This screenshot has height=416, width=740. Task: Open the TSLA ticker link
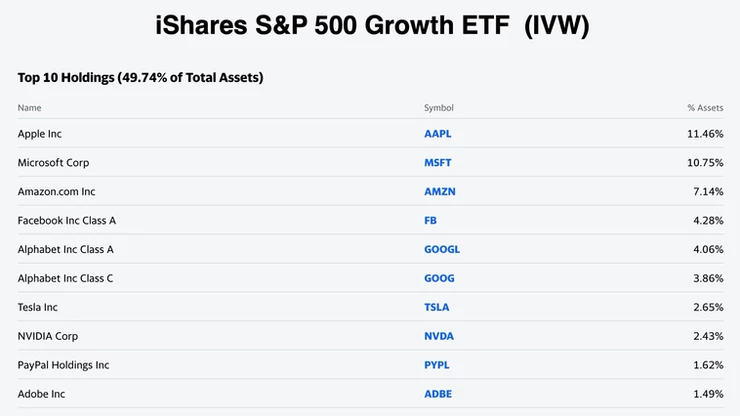point(437,307)
